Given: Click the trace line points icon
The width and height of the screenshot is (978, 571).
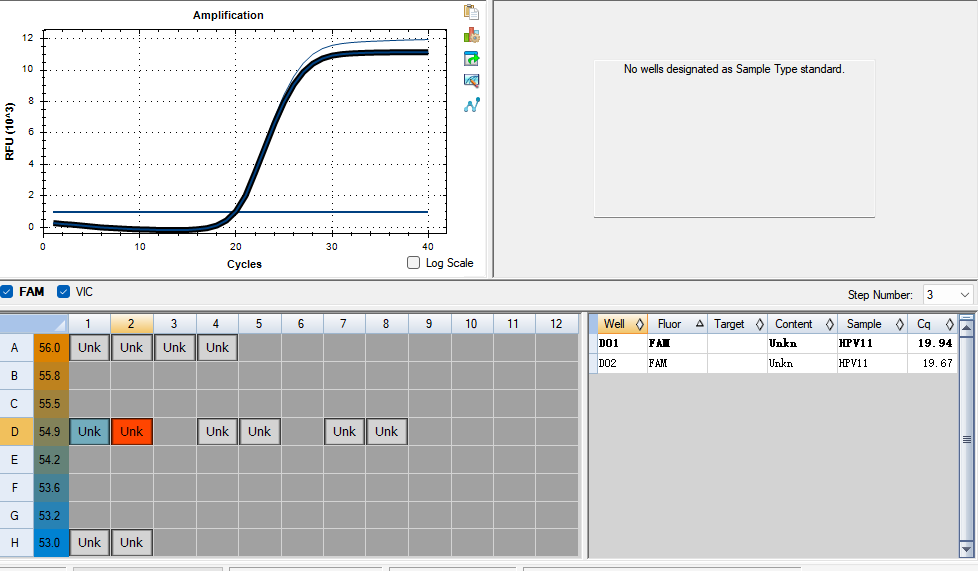Looking at the screenshot, I should coord(472,104).
